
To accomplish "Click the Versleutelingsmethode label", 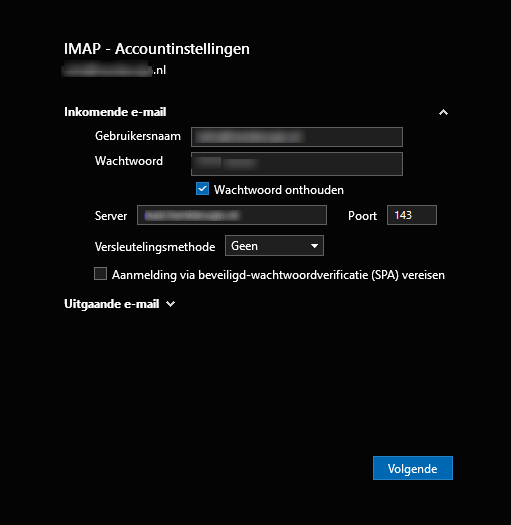I will [155, 247].
